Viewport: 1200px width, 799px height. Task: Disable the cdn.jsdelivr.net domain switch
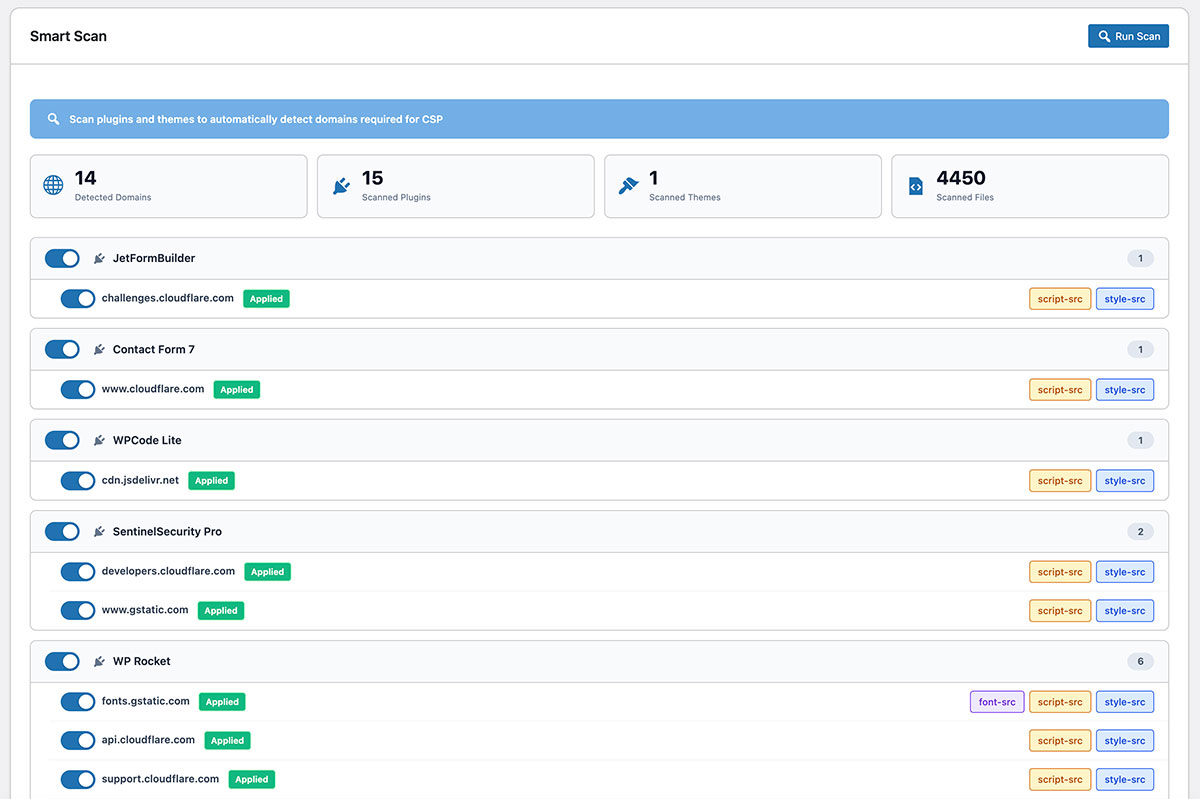point(78,480)
